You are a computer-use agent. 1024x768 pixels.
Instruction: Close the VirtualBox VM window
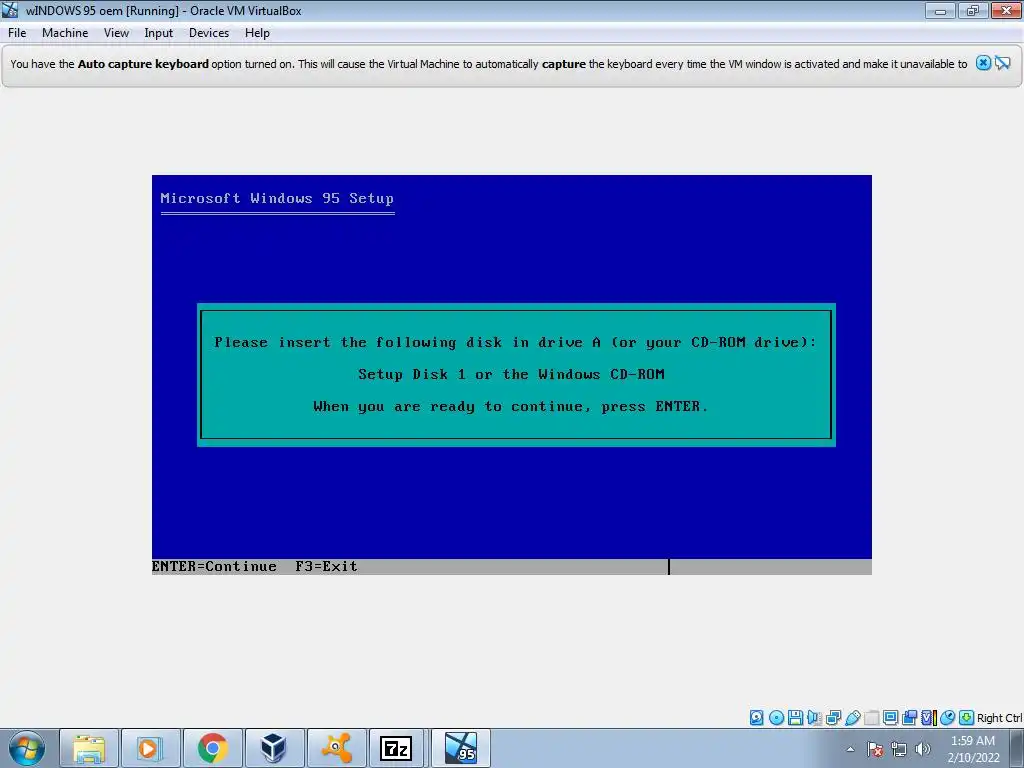tap(1006, 10)
